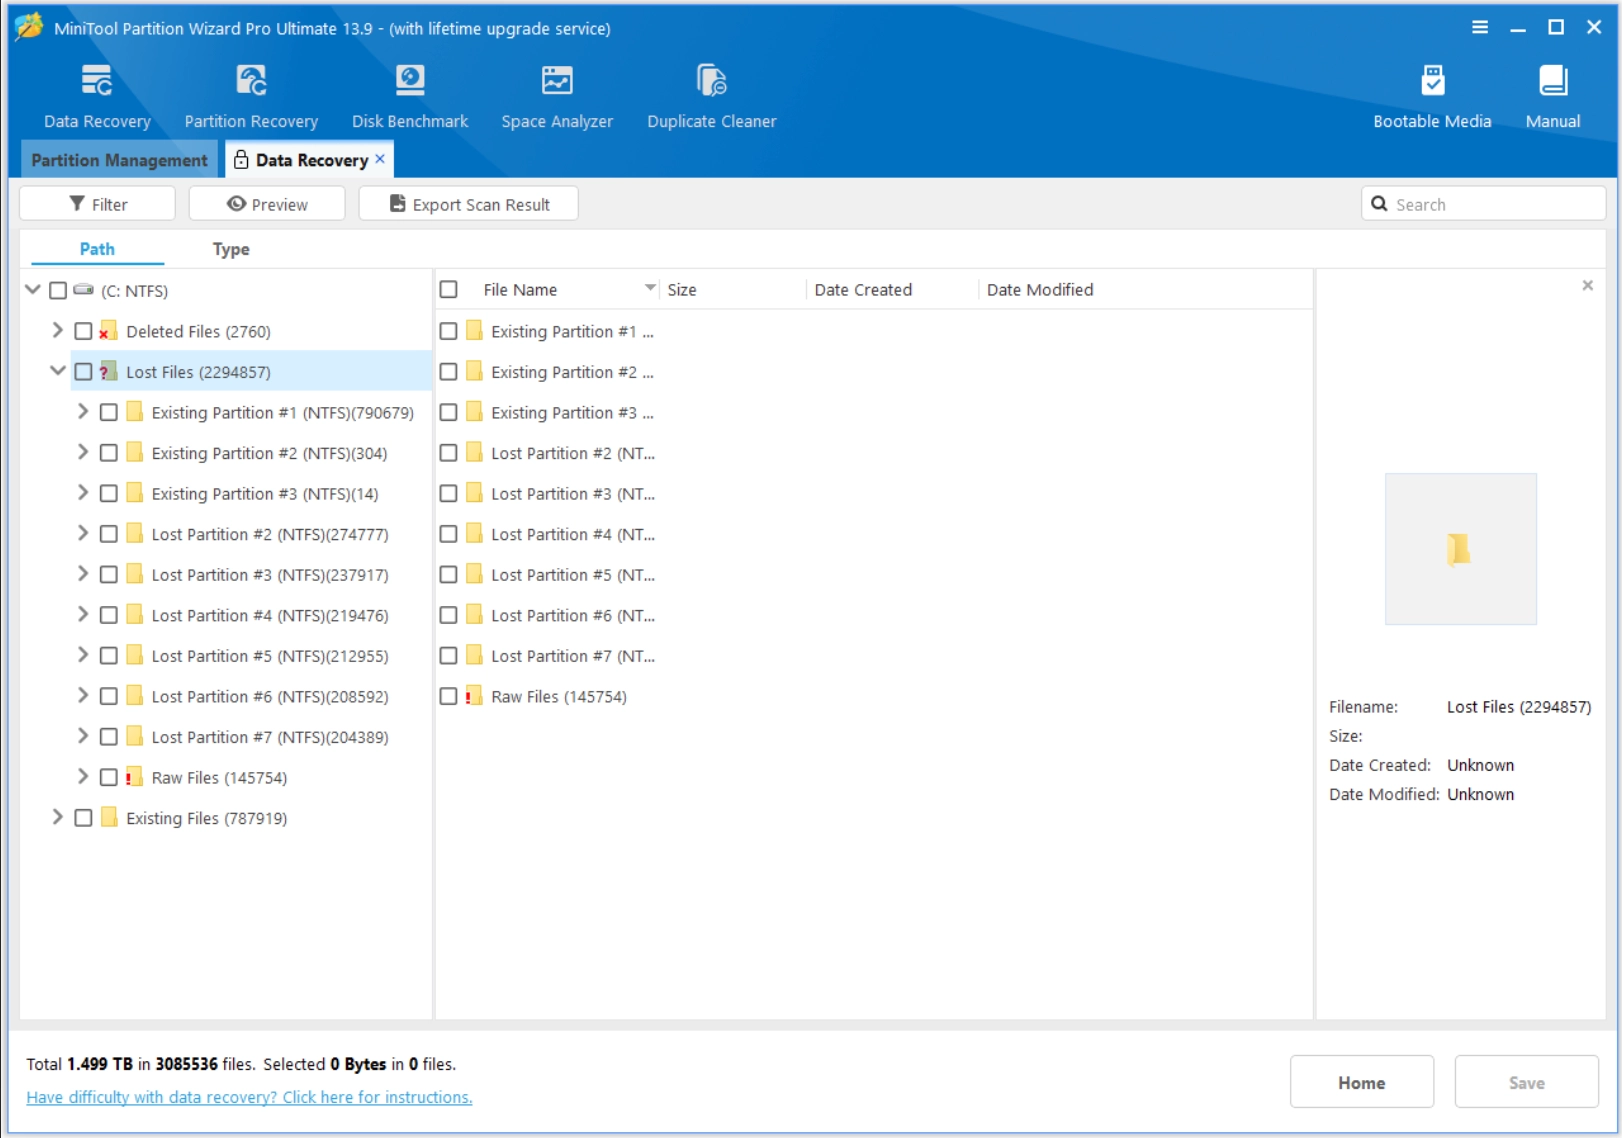Click the Raw Files warning icon in tree
Screen dimensions: 1622x1138
point(134,777)
